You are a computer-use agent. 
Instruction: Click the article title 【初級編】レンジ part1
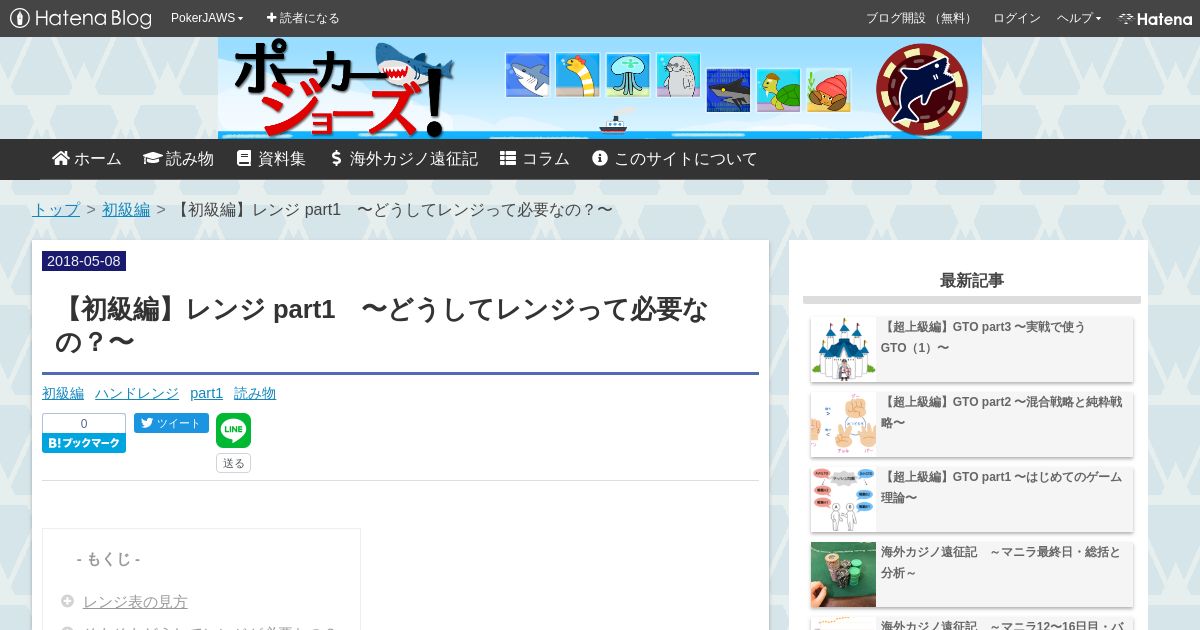381,325
